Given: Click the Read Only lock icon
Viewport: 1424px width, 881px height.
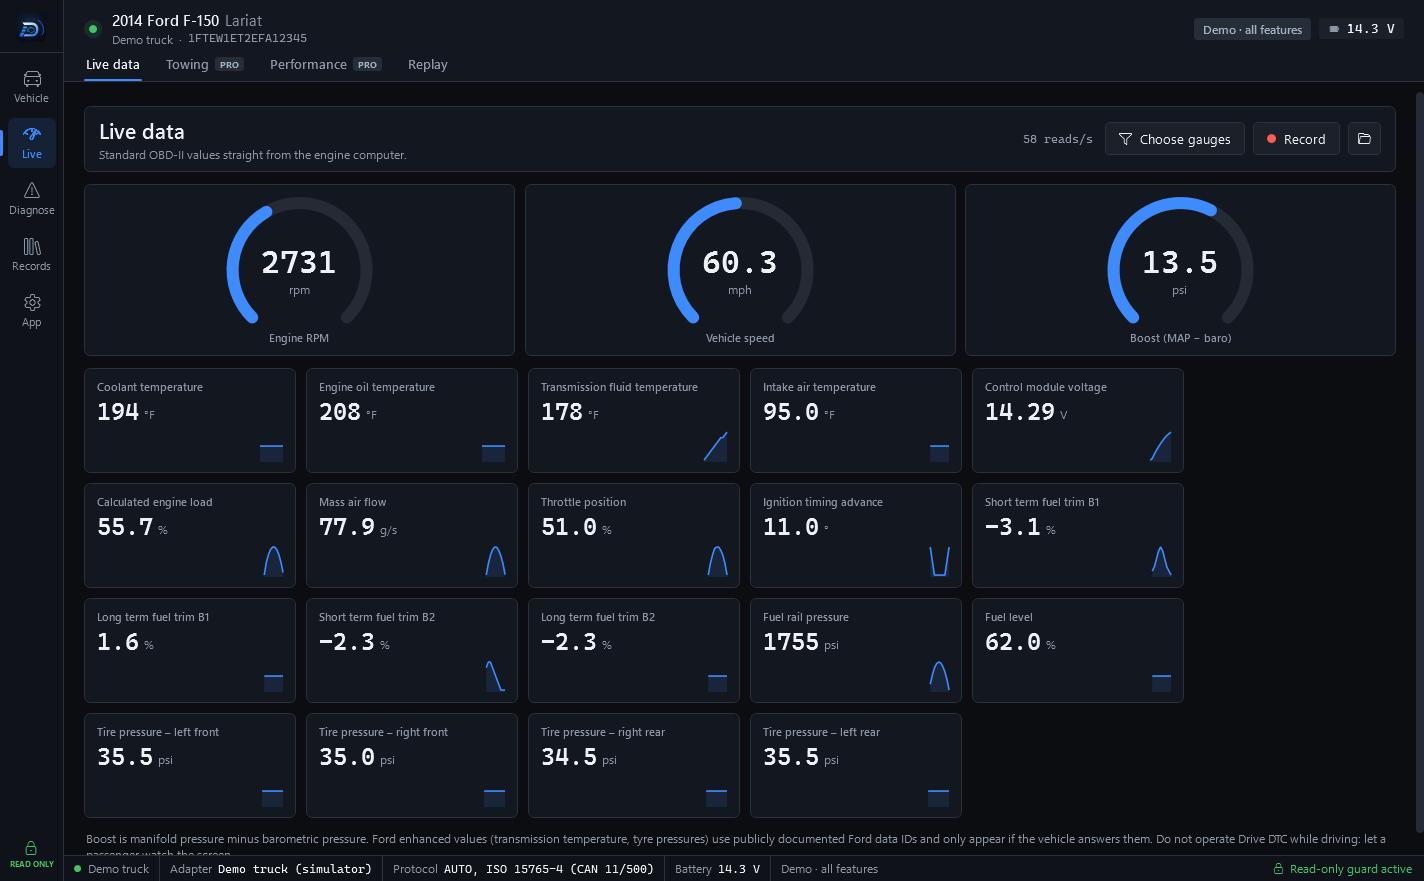Looking at the screenshot, I should [x=31, y=847].
